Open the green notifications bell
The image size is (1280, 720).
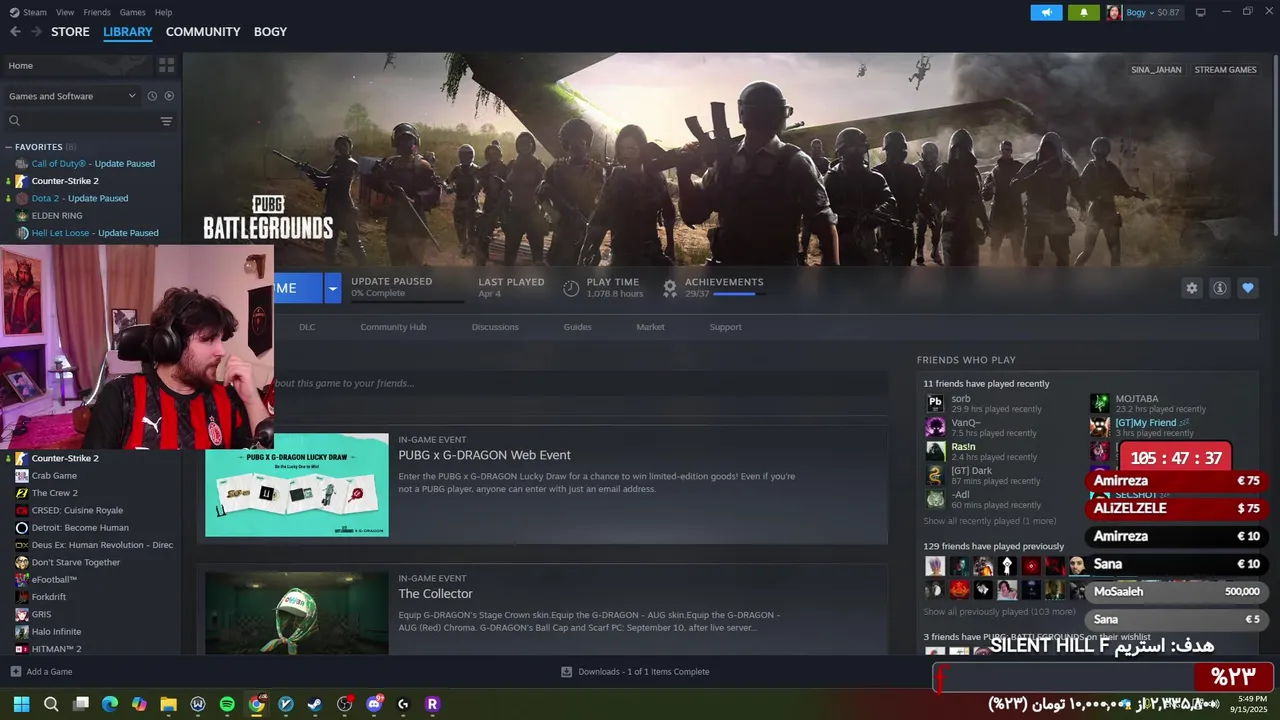point(1084,12)
